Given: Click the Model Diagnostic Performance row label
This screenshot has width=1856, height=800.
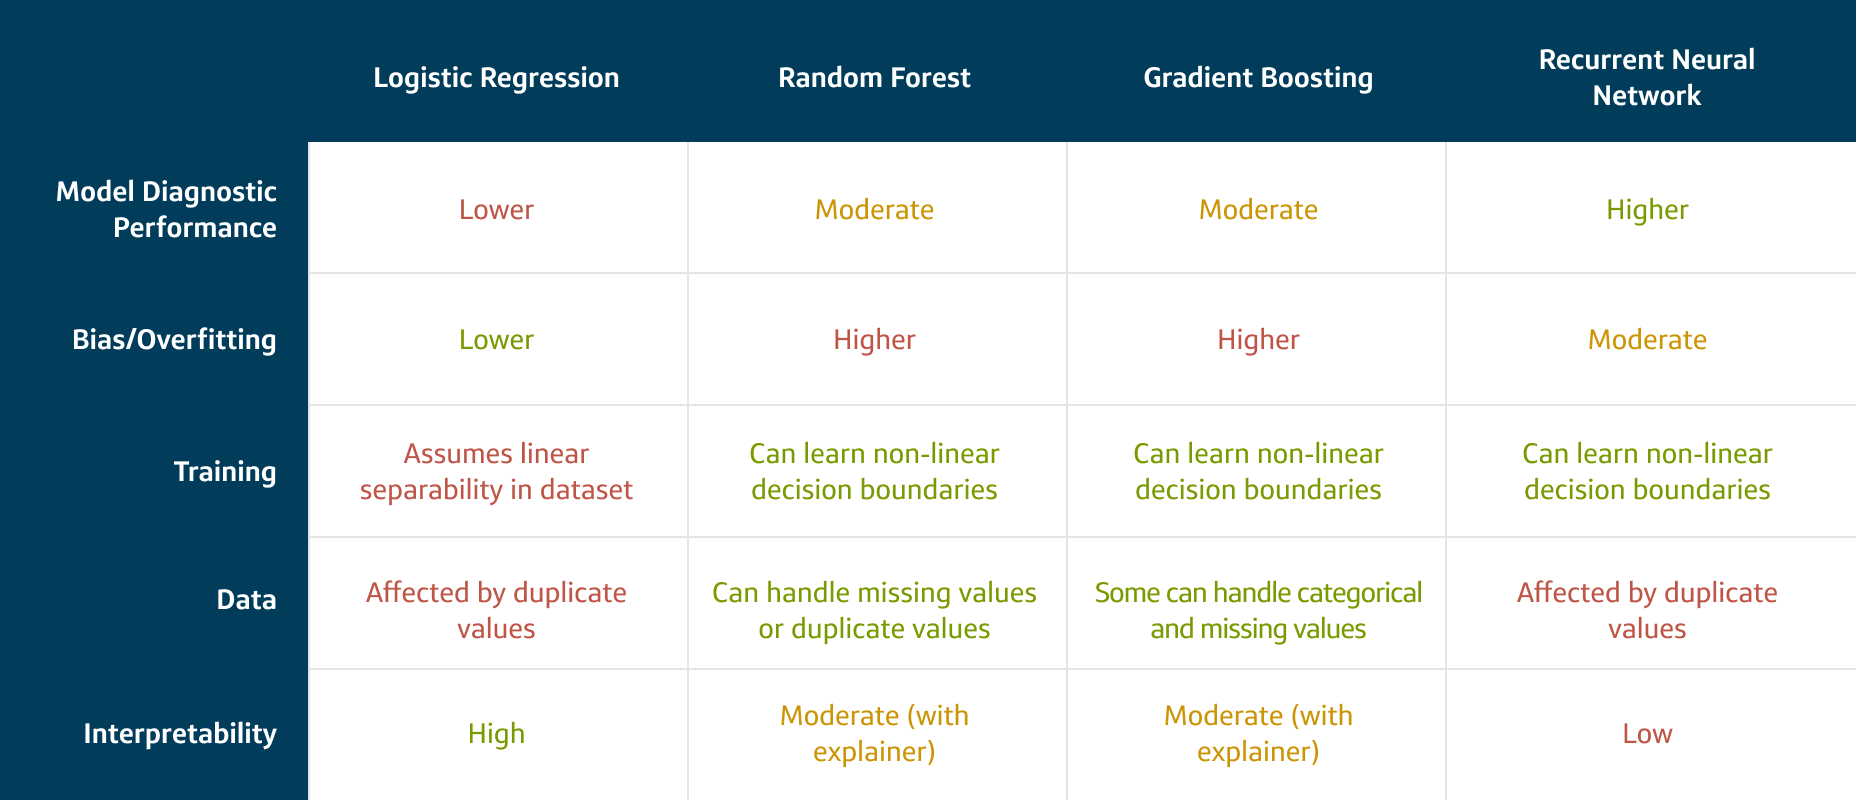Looking at the screenshot, I should pos(166,210).
